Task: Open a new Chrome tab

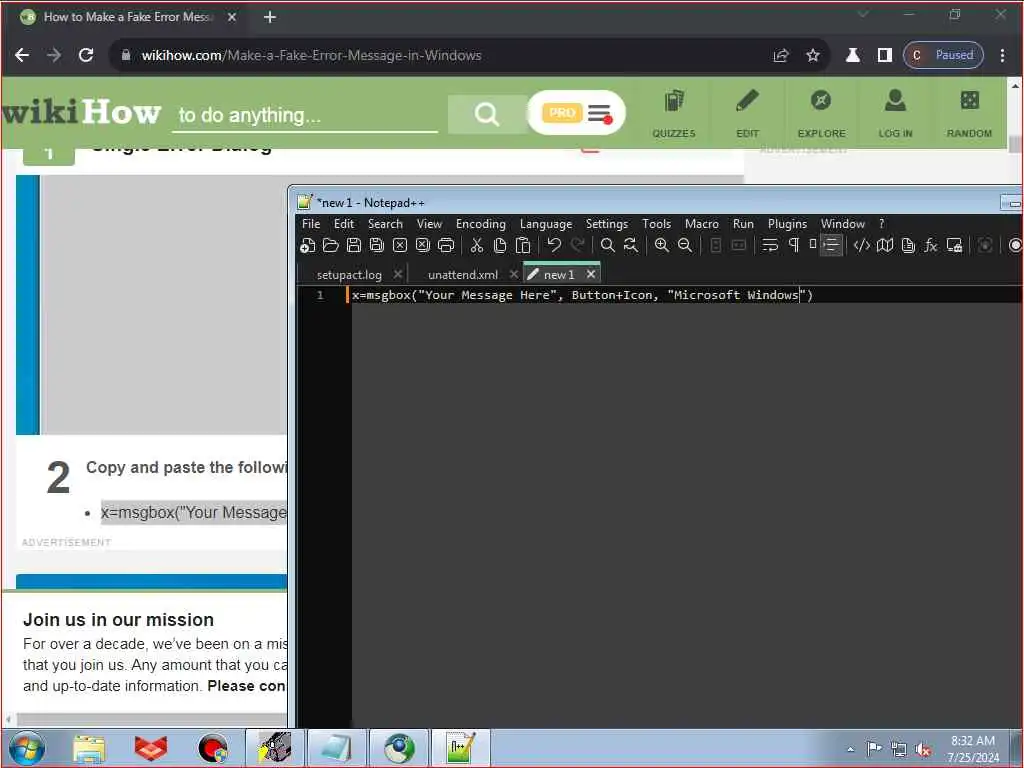Action: [270, 17]
